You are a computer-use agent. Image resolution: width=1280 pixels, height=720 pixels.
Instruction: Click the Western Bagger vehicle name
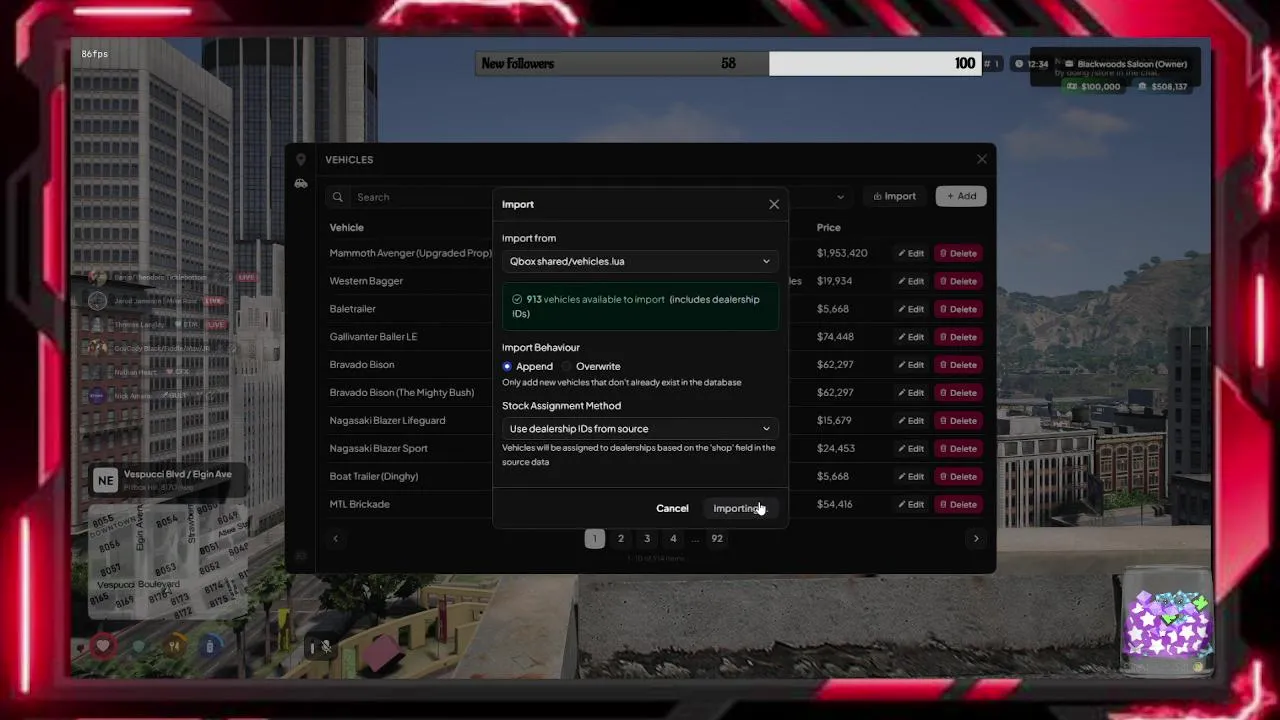coord(366,281)
